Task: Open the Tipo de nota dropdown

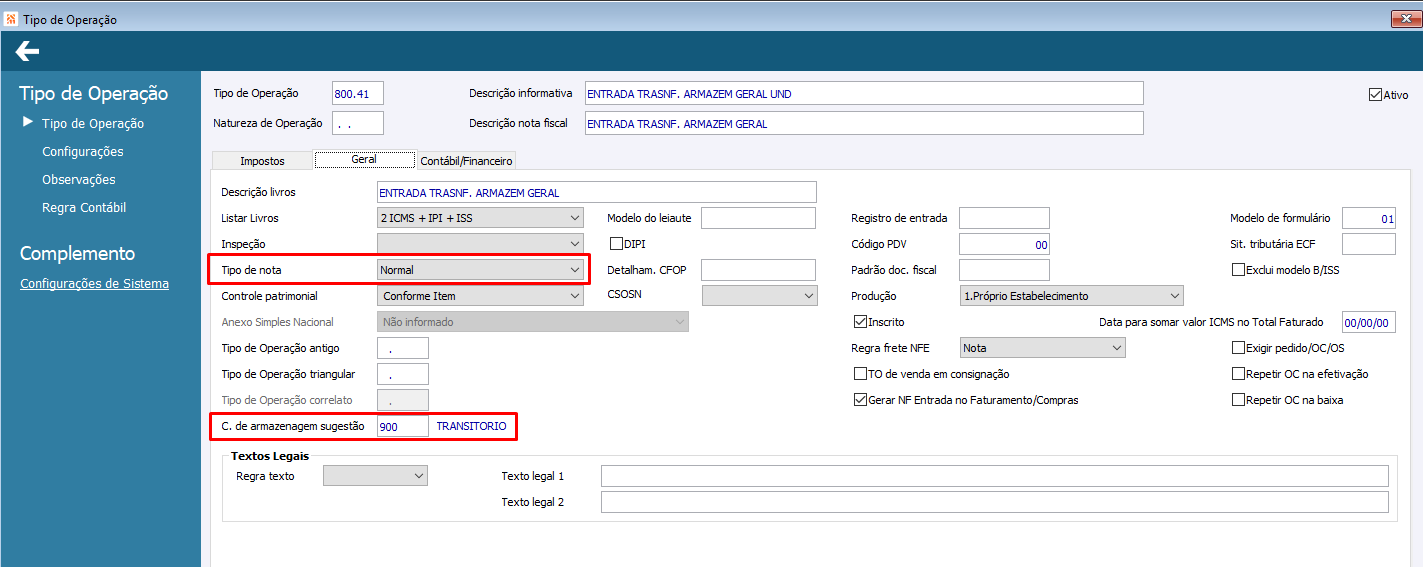Action: click(480, 270)
